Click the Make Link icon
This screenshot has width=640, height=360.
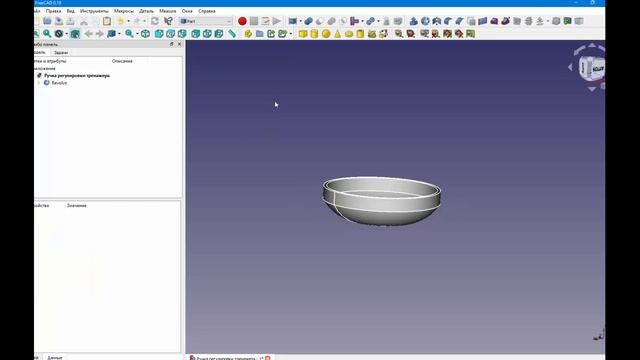[x=271, y=34]
